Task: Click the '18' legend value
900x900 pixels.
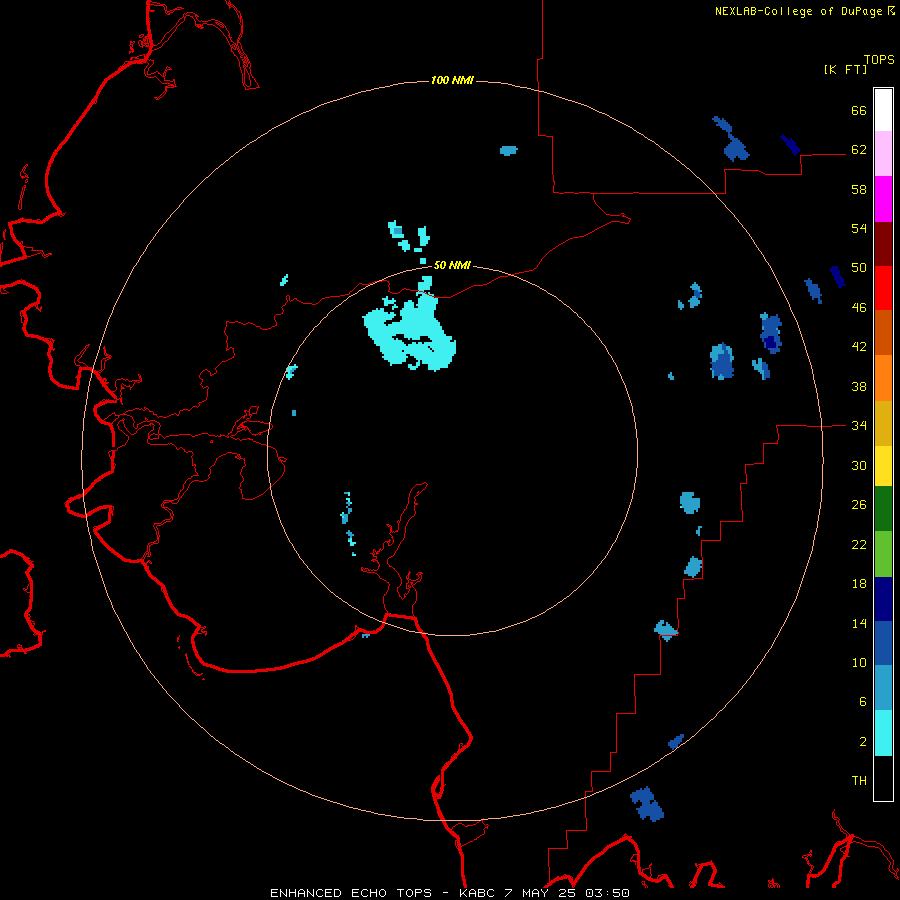Action: (859, 584)
